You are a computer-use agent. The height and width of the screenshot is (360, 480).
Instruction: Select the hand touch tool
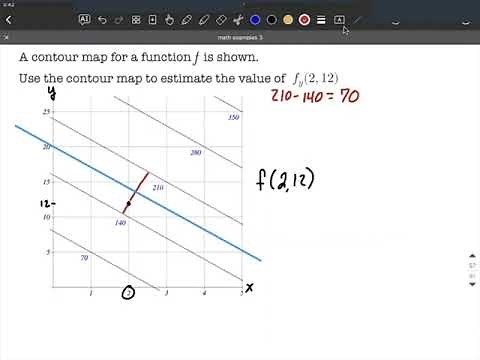click(169, 20)
